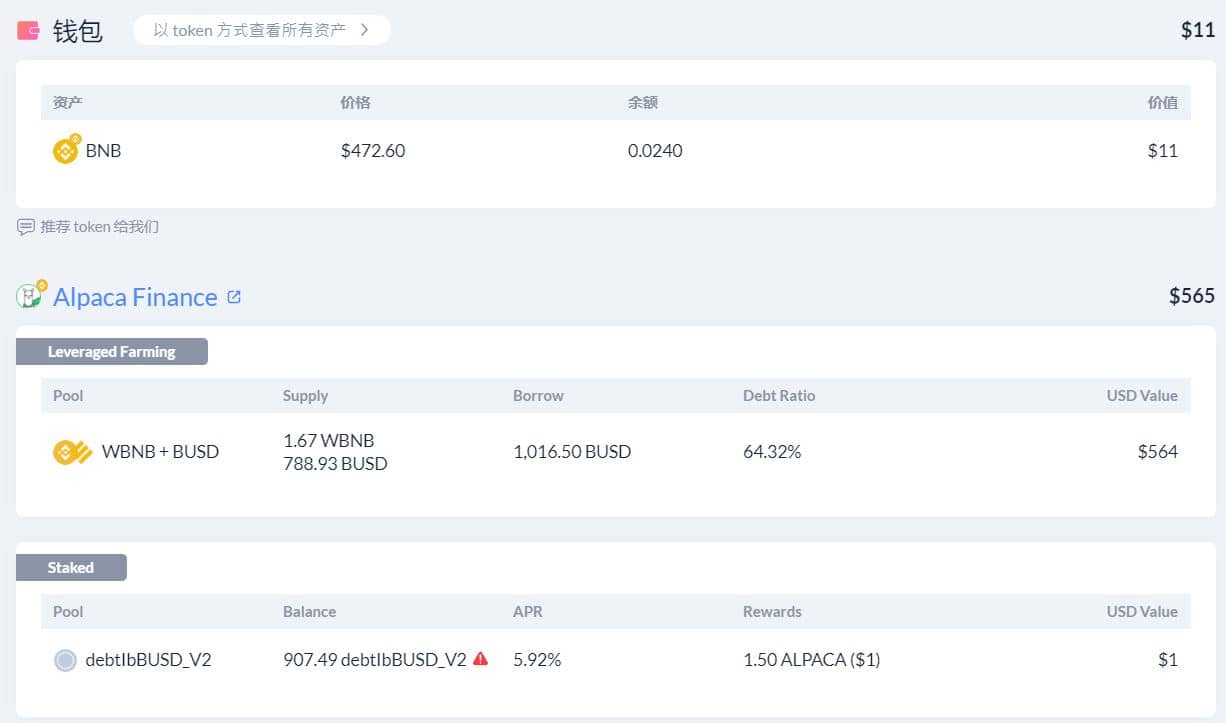Click the wallet total $11 at top

click(1198, 30)
